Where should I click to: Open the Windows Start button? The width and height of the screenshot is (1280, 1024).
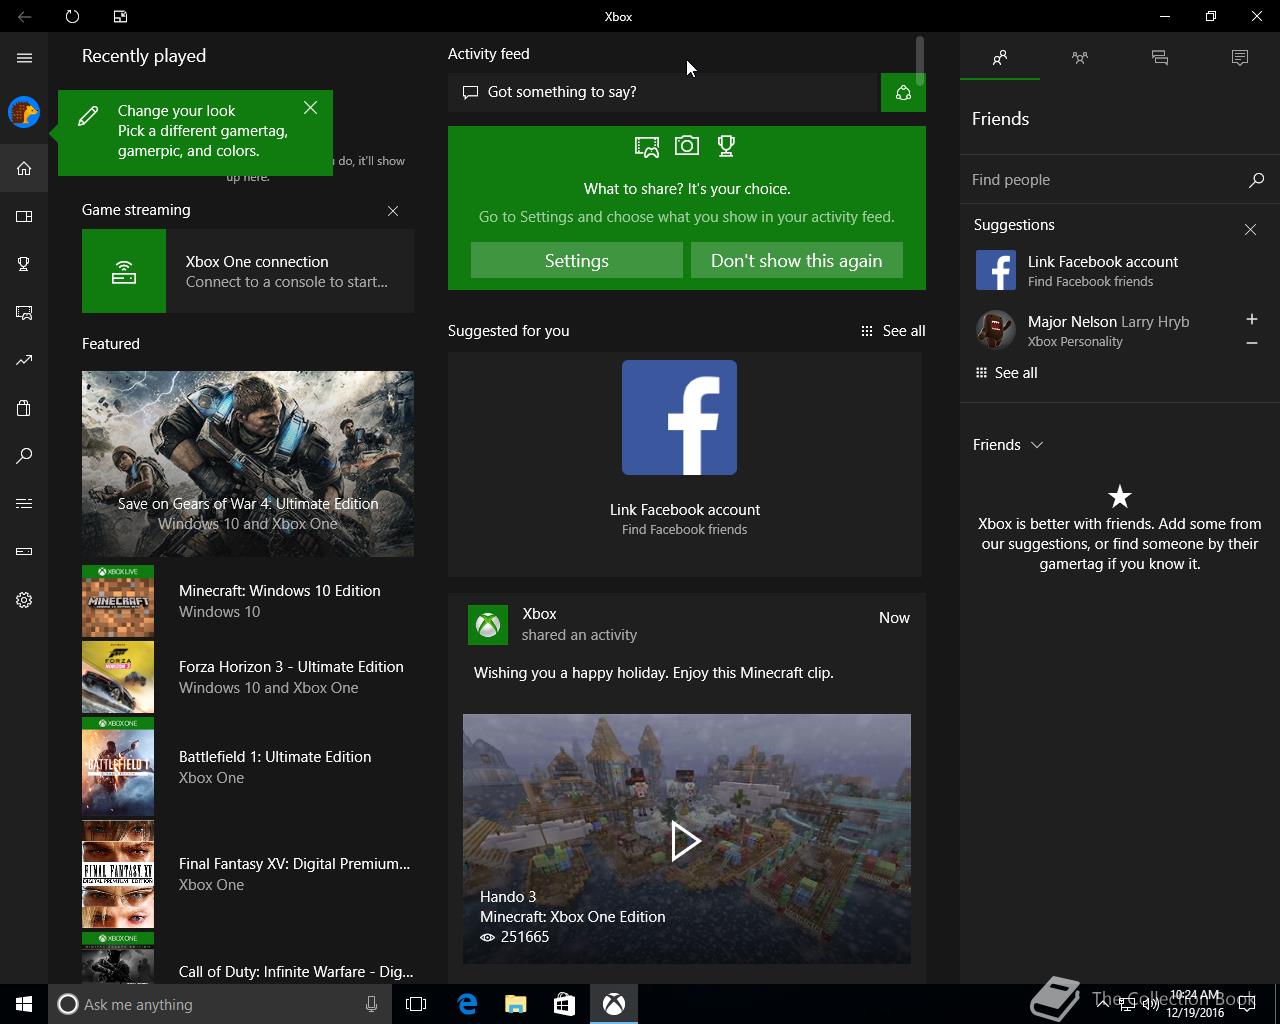(24, 1004)
